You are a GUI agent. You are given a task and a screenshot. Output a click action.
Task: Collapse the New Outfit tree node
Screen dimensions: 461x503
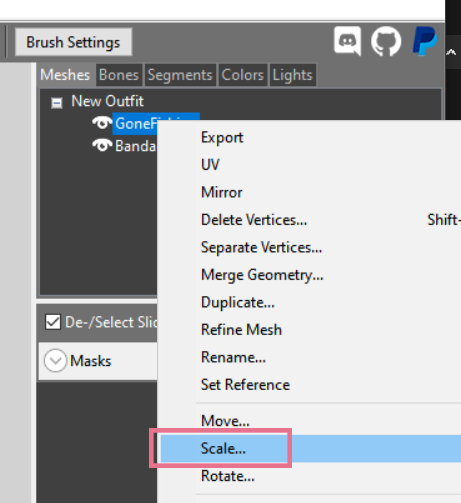pos(56,103)
